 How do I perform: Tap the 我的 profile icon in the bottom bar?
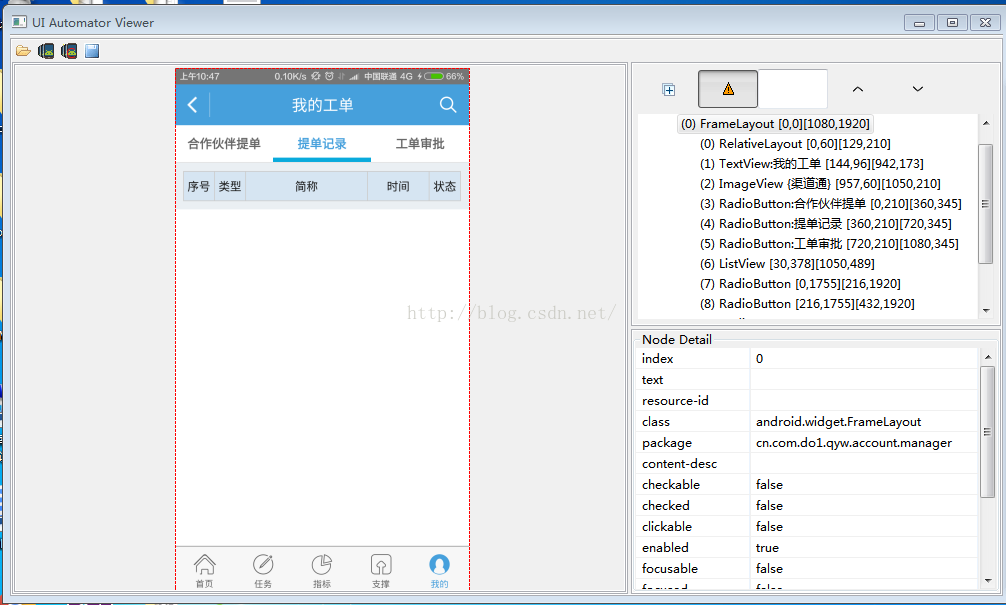pos(439,570)
